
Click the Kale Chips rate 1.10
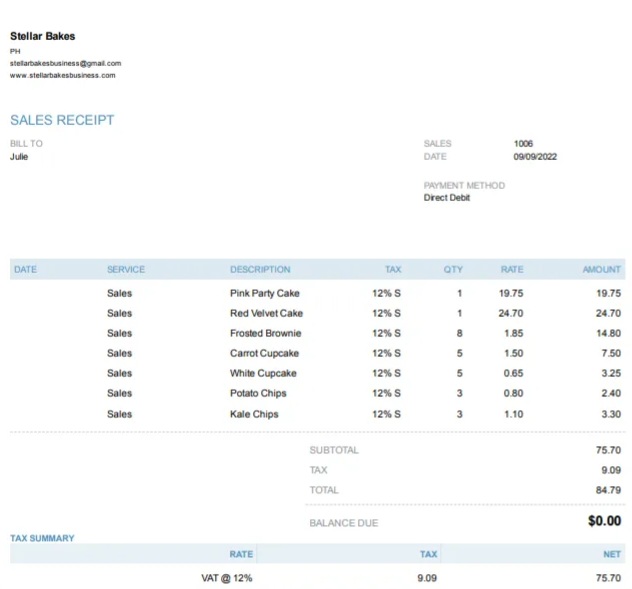pyautogui.click(x=514, y=414)
